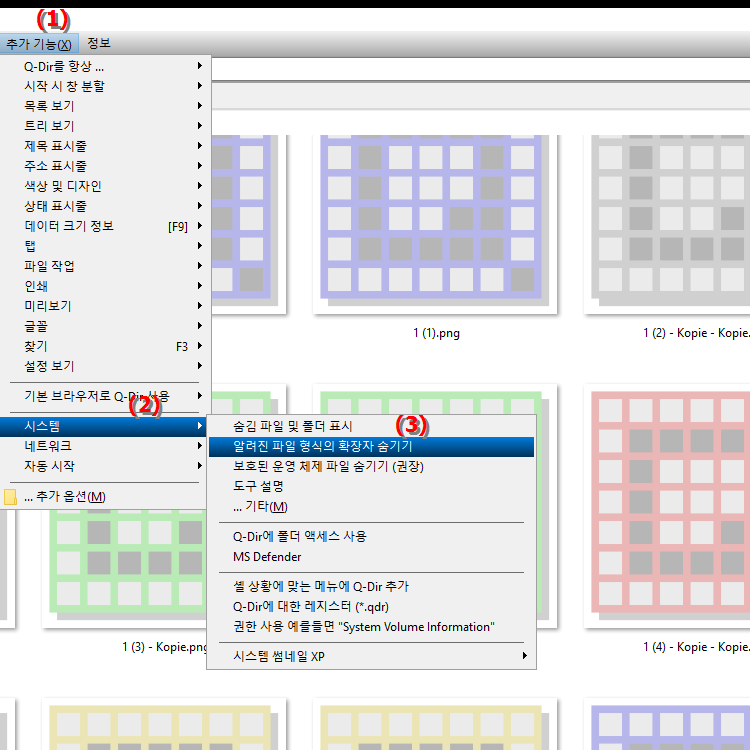Toggle 셸 상황에 맞는 메뉴에 Q-Dir 추가
750x750 pixels.
371,587
